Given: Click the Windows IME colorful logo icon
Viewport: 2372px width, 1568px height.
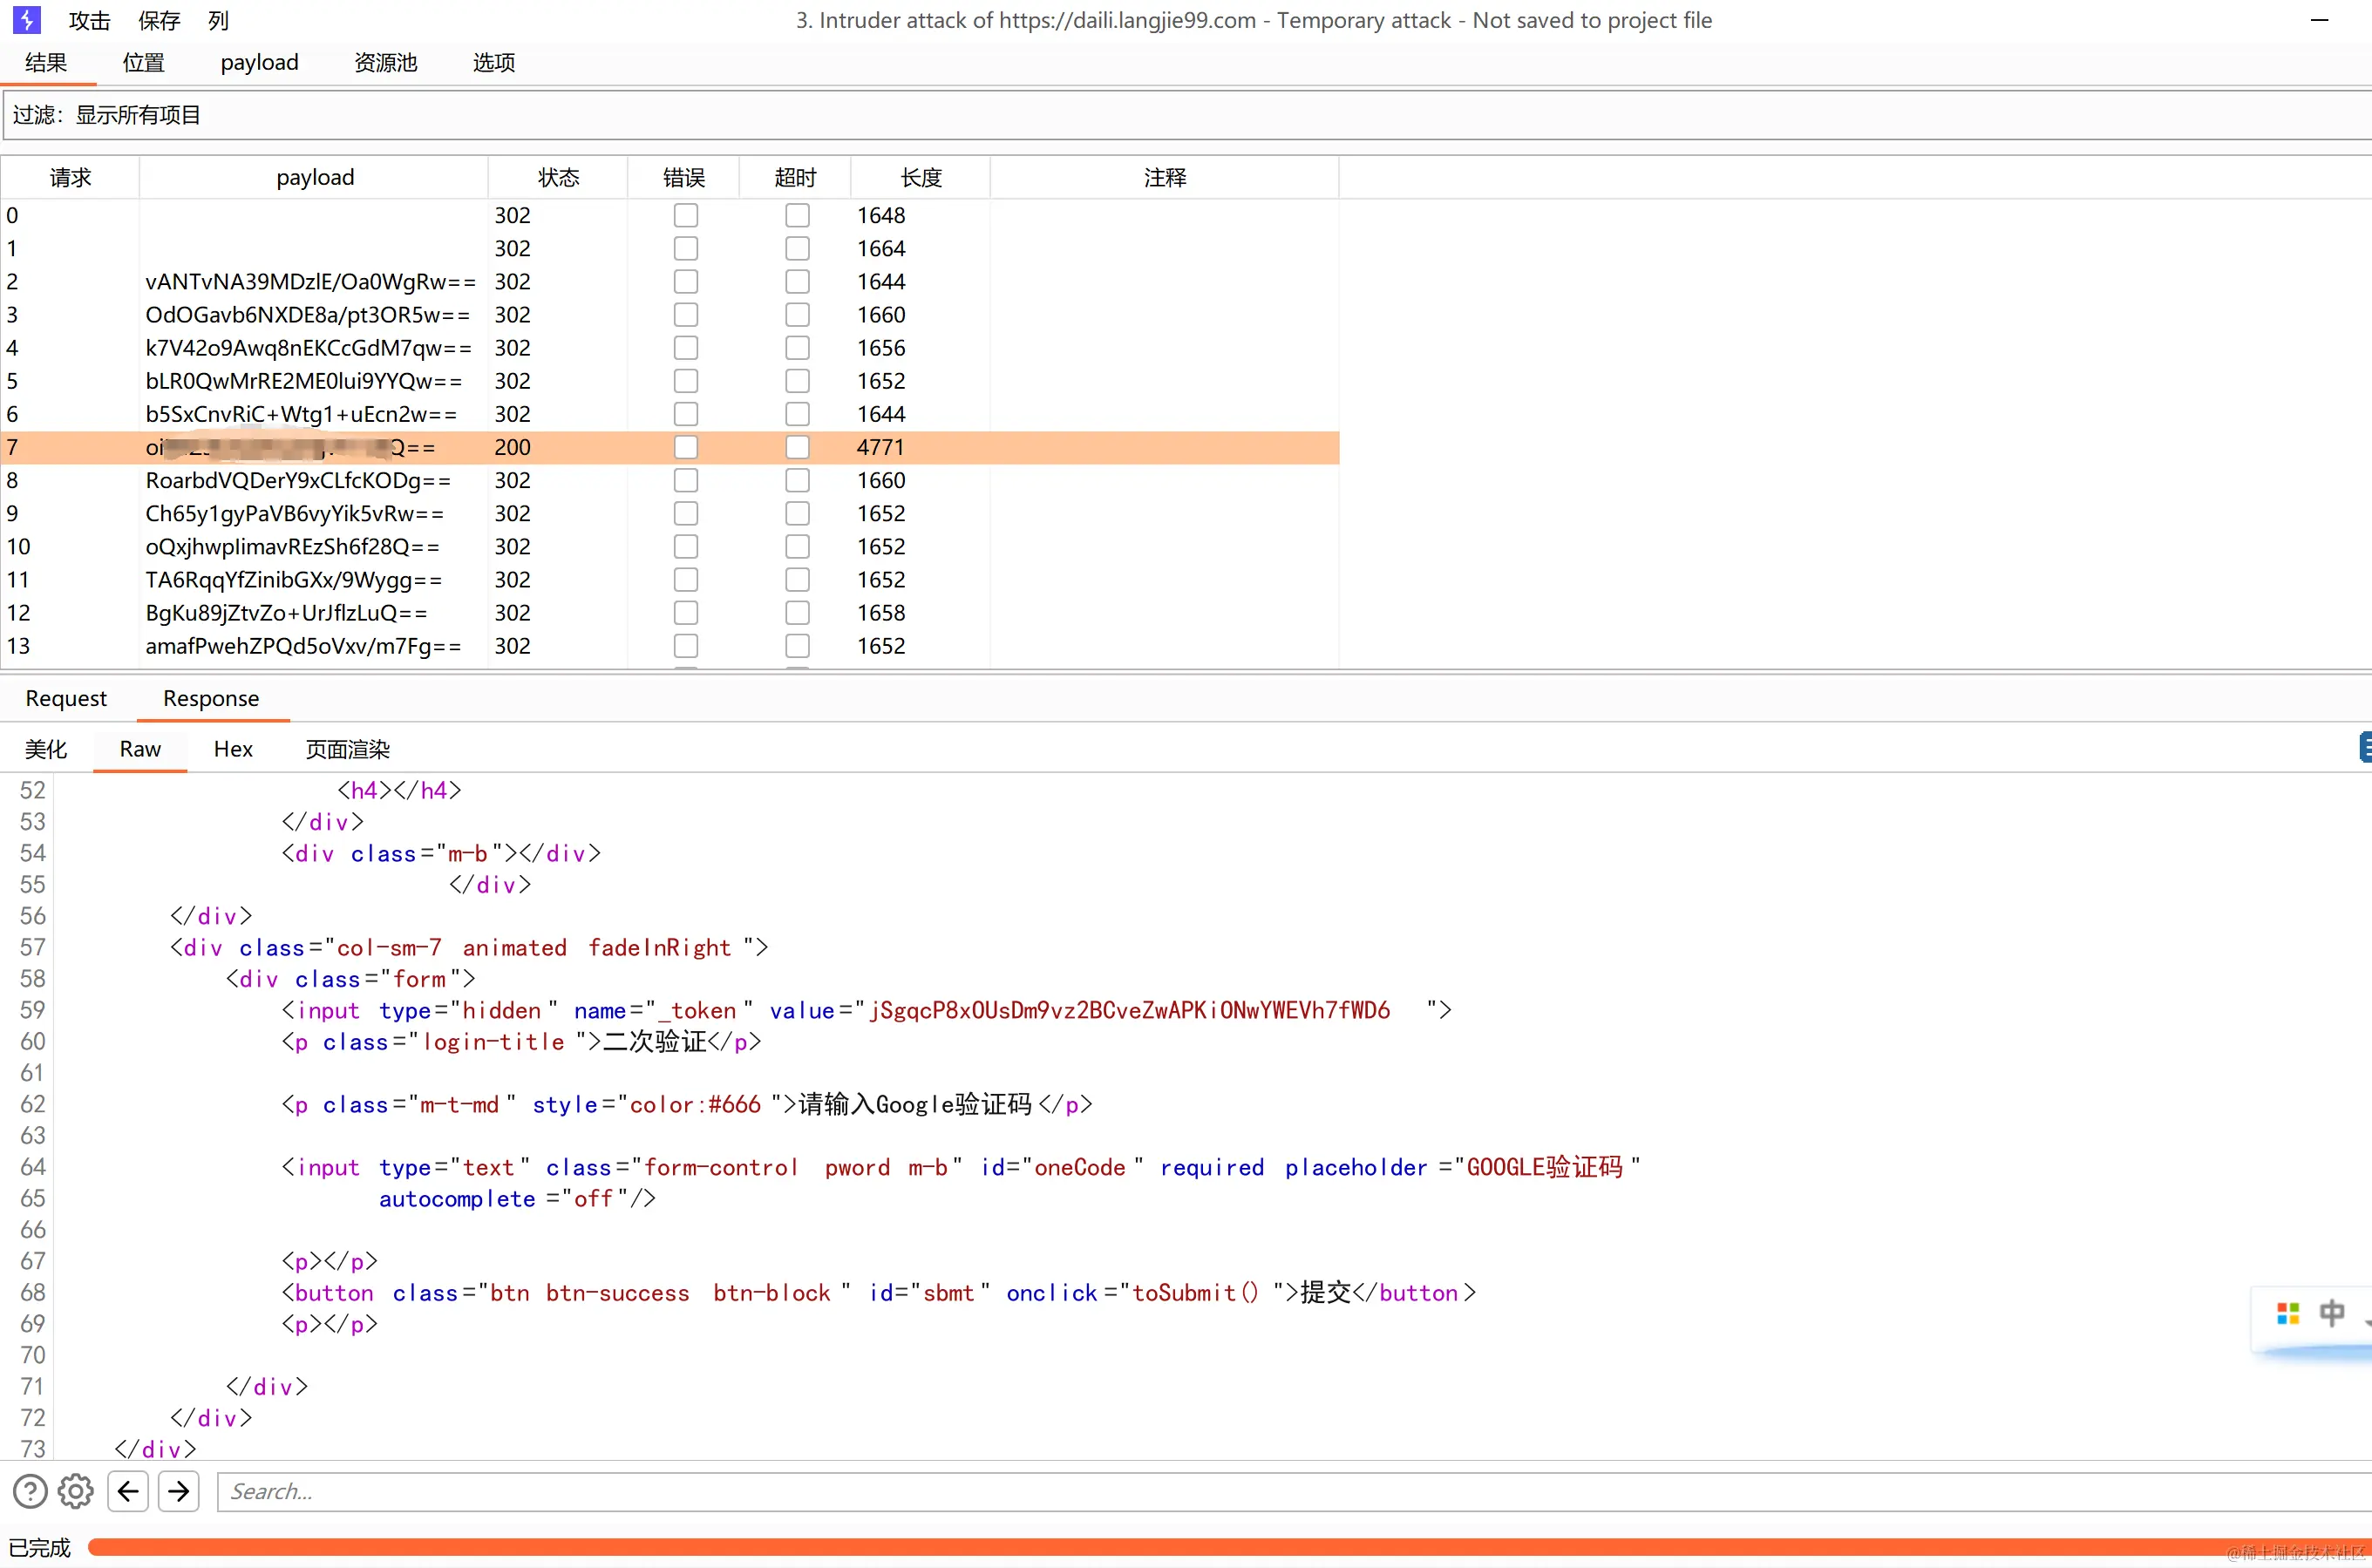Looking at the screenshot, I should tap(2288, 1313).
